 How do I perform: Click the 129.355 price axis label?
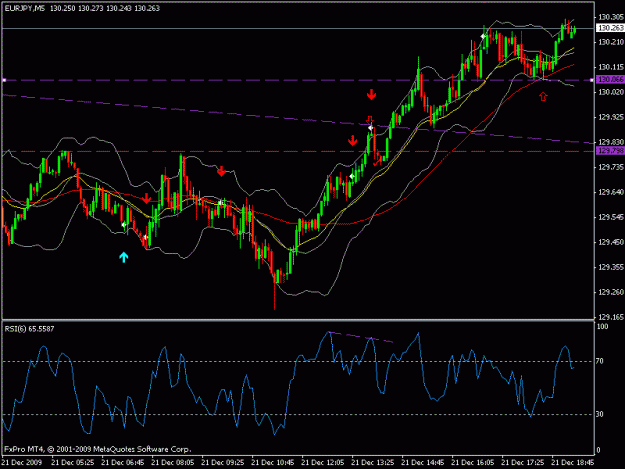611,267
